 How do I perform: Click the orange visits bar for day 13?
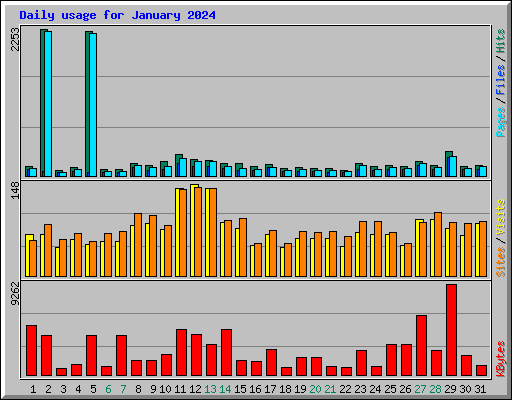[x=213, y=232]
